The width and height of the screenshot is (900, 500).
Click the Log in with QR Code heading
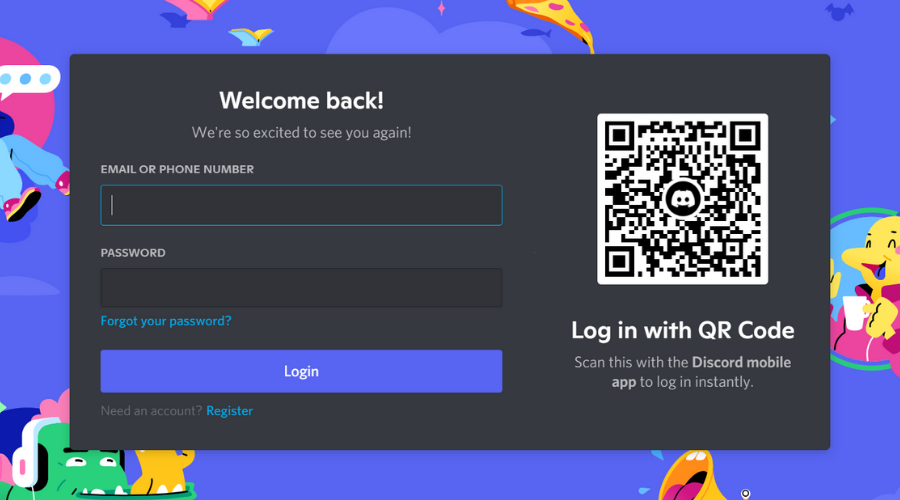682,330
